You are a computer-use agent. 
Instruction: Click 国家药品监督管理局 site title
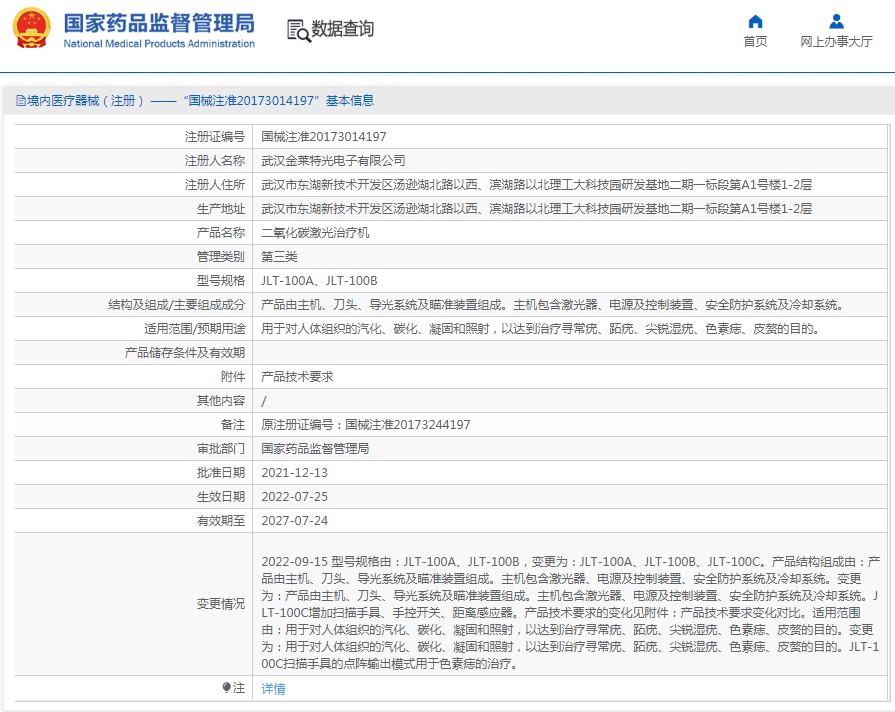click(159, 23)
